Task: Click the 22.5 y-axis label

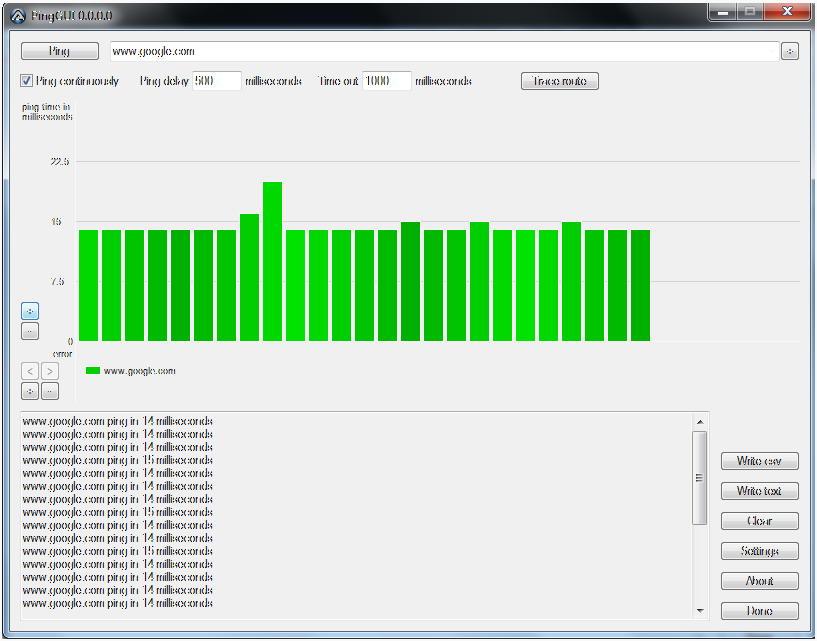Action: (x=60, y=162)
